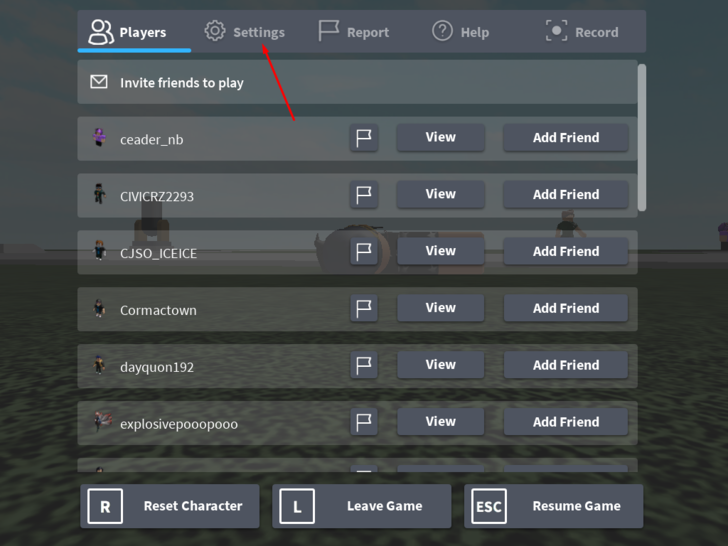
Task: Select the CJSO_ICEICE player name
Action: (x=158, y=254)
